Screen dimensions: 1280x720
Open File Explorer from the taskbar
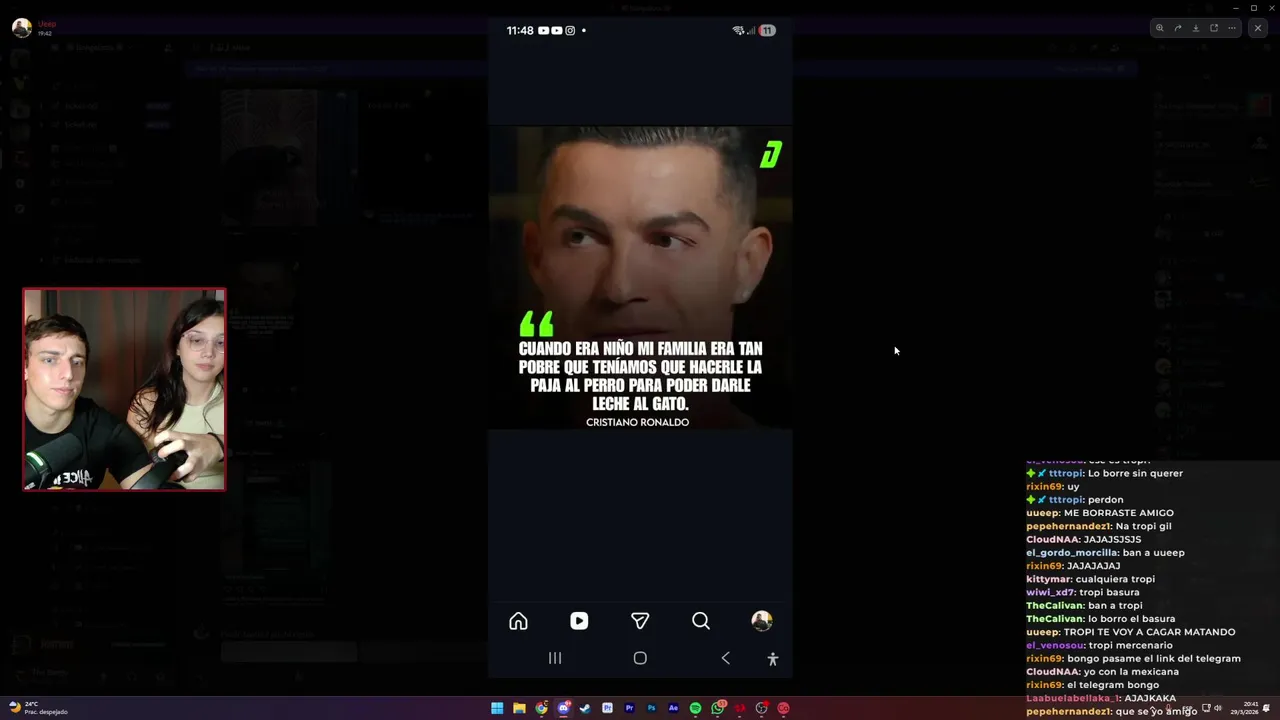(x=519, y=708)
